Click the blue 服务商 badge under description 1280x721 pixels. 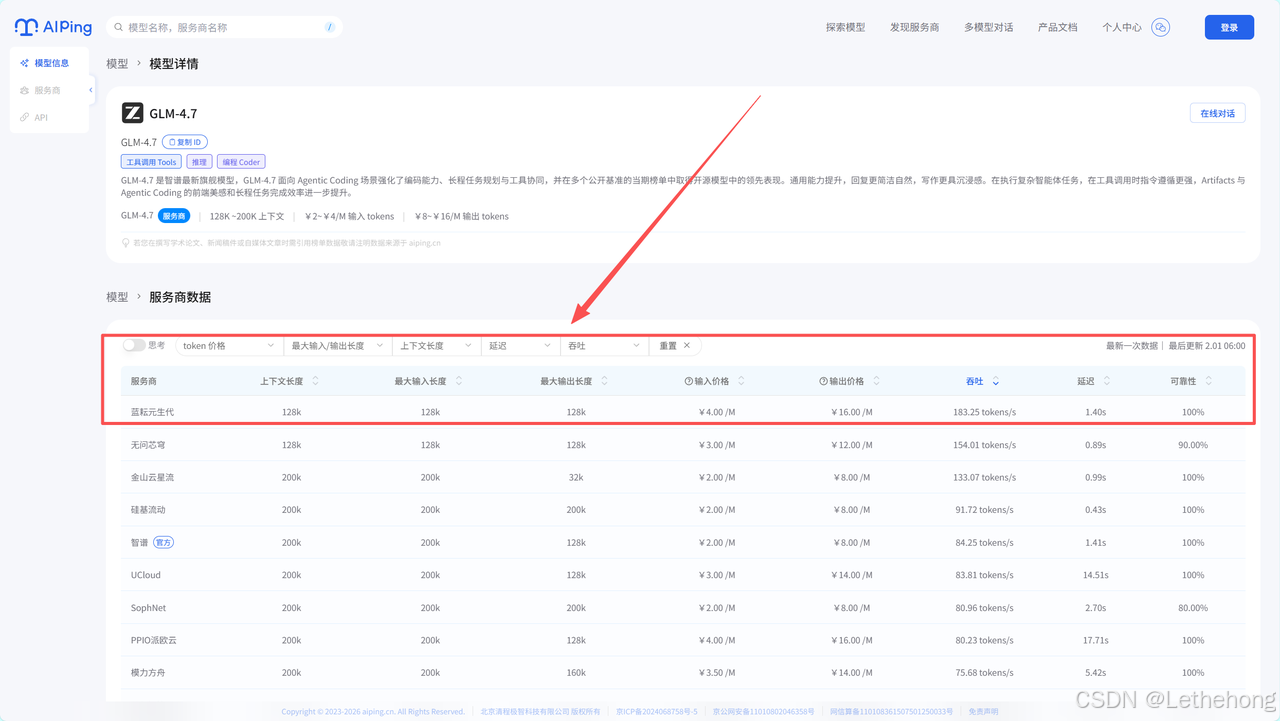[x=174, y=216]
